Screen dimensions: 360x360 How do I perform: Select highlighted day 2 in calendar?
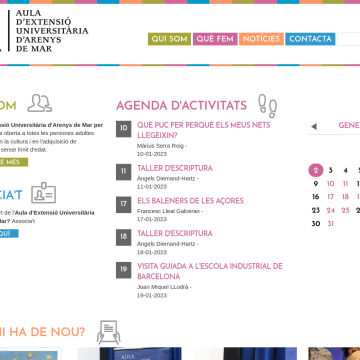316,170
